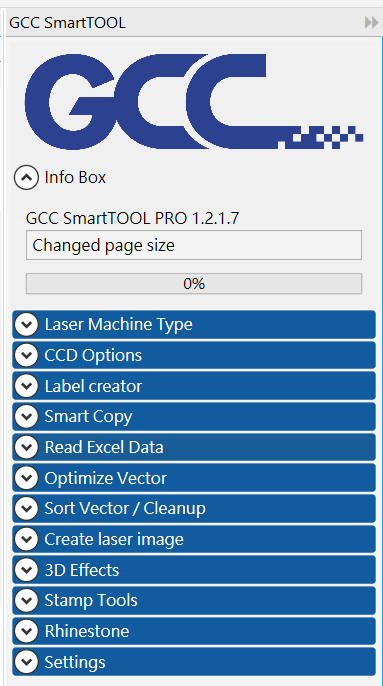Open the Settings section header

(x=194, y=662)
